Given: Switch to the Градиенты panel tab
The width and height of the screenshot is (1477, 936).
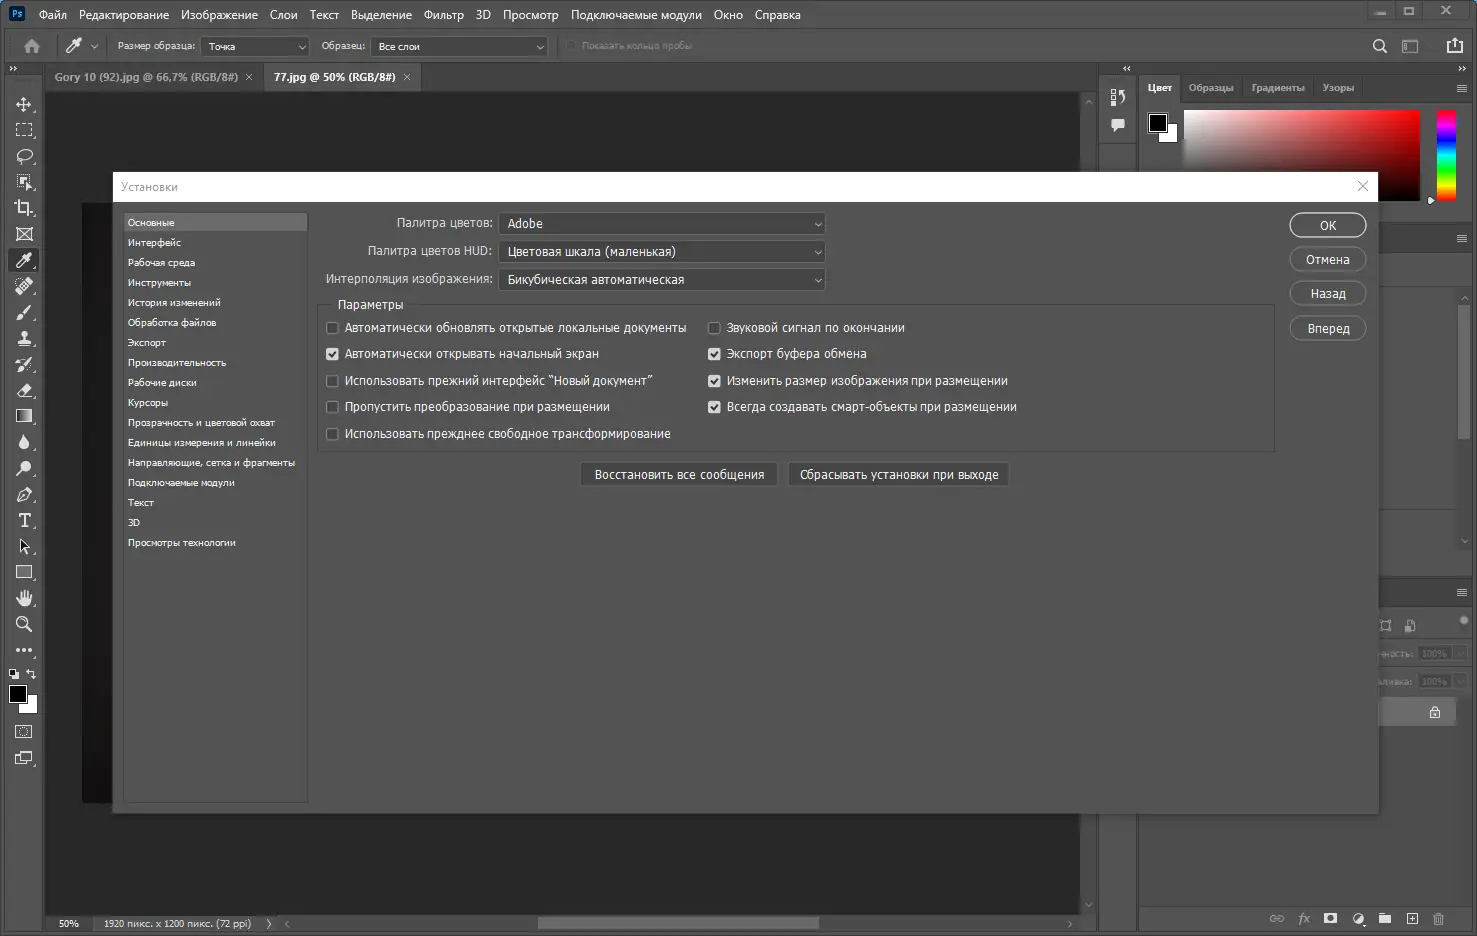Looking at the screenshot, I should 1278,88.
